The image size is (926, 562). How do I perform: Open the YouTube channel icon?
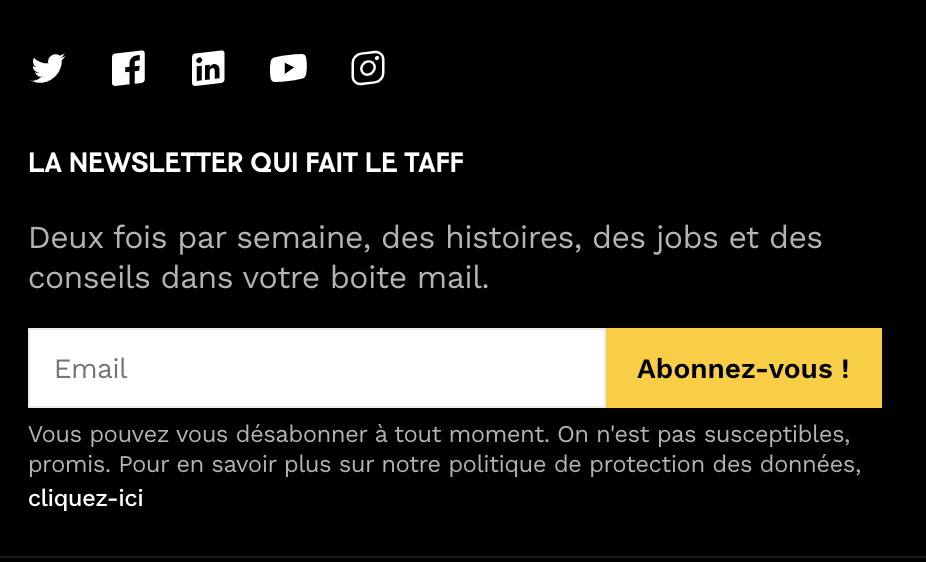coord(288,68)
